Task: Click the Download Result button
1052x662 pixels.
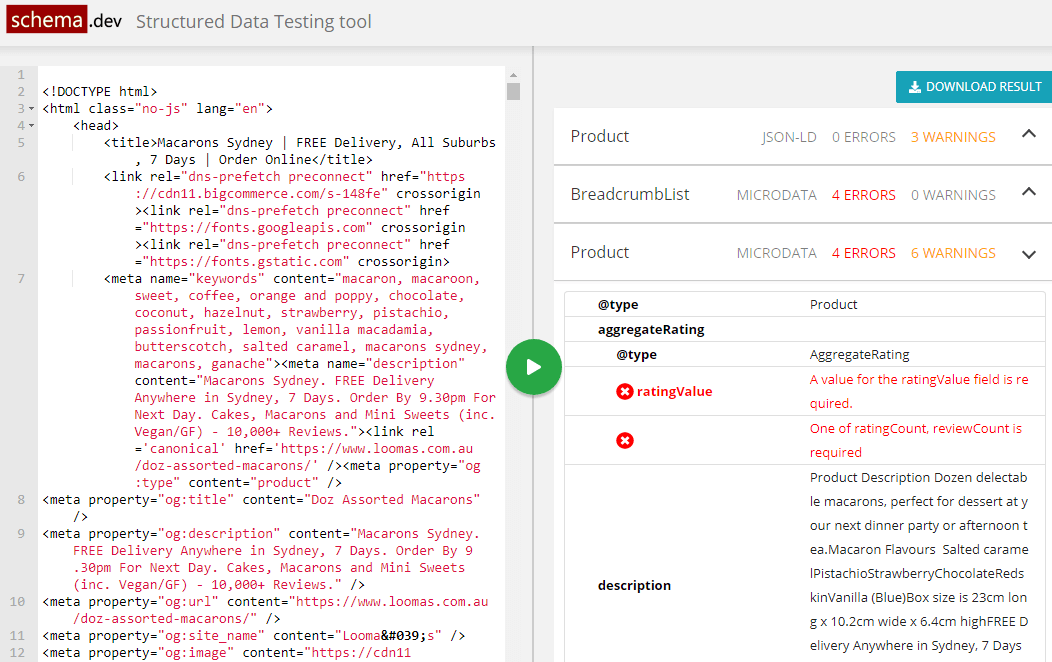Action: (x=974, y=87)
